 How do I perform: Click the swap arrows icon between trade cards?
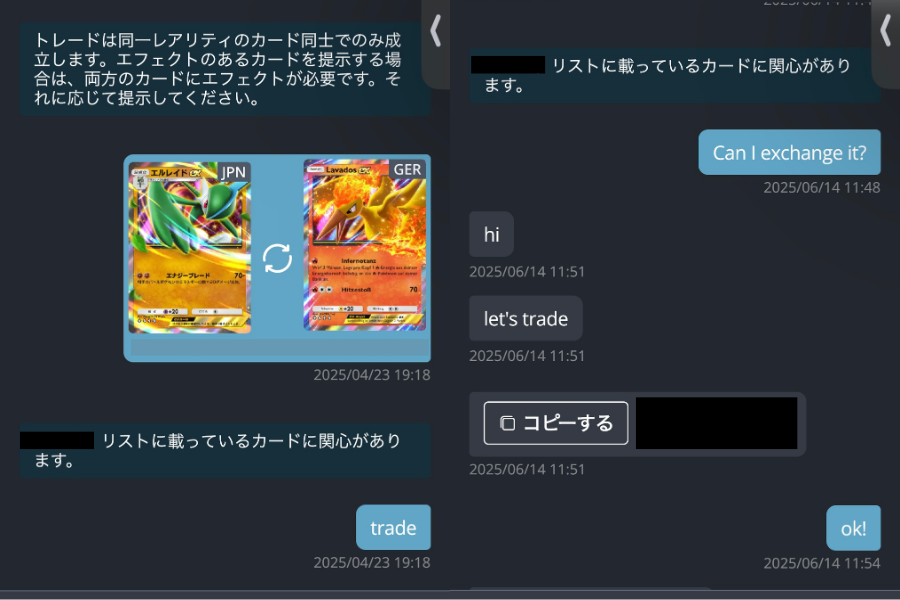(277, 258)
